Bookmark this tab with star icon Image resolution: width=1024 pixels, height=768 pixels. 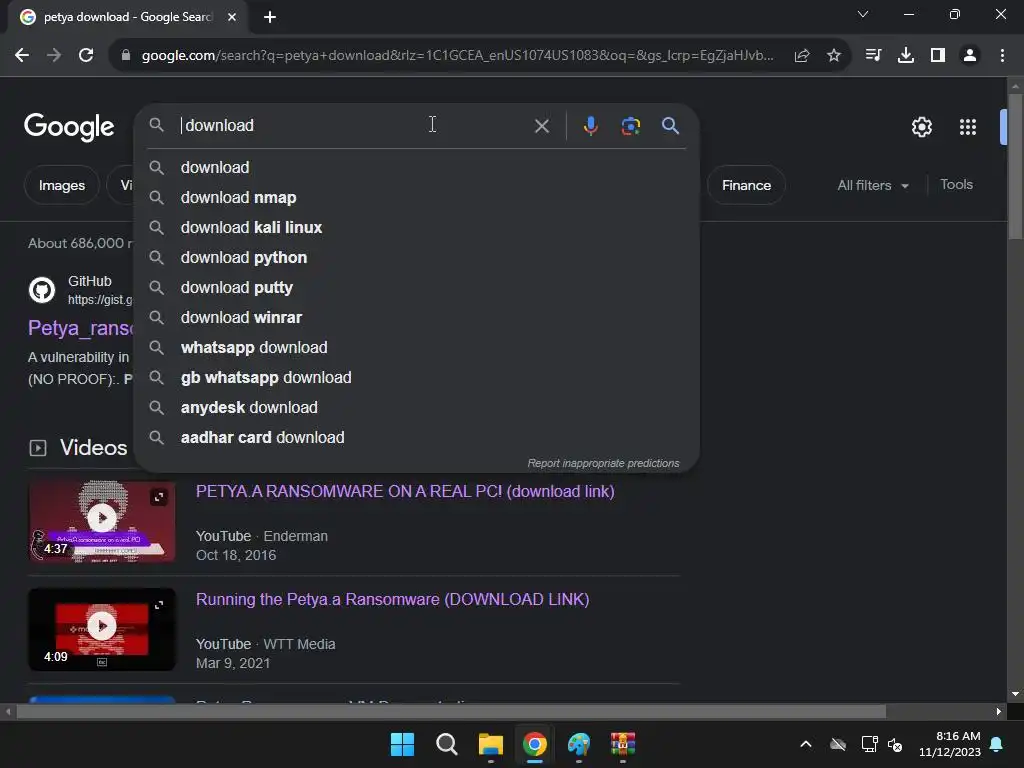834,56
